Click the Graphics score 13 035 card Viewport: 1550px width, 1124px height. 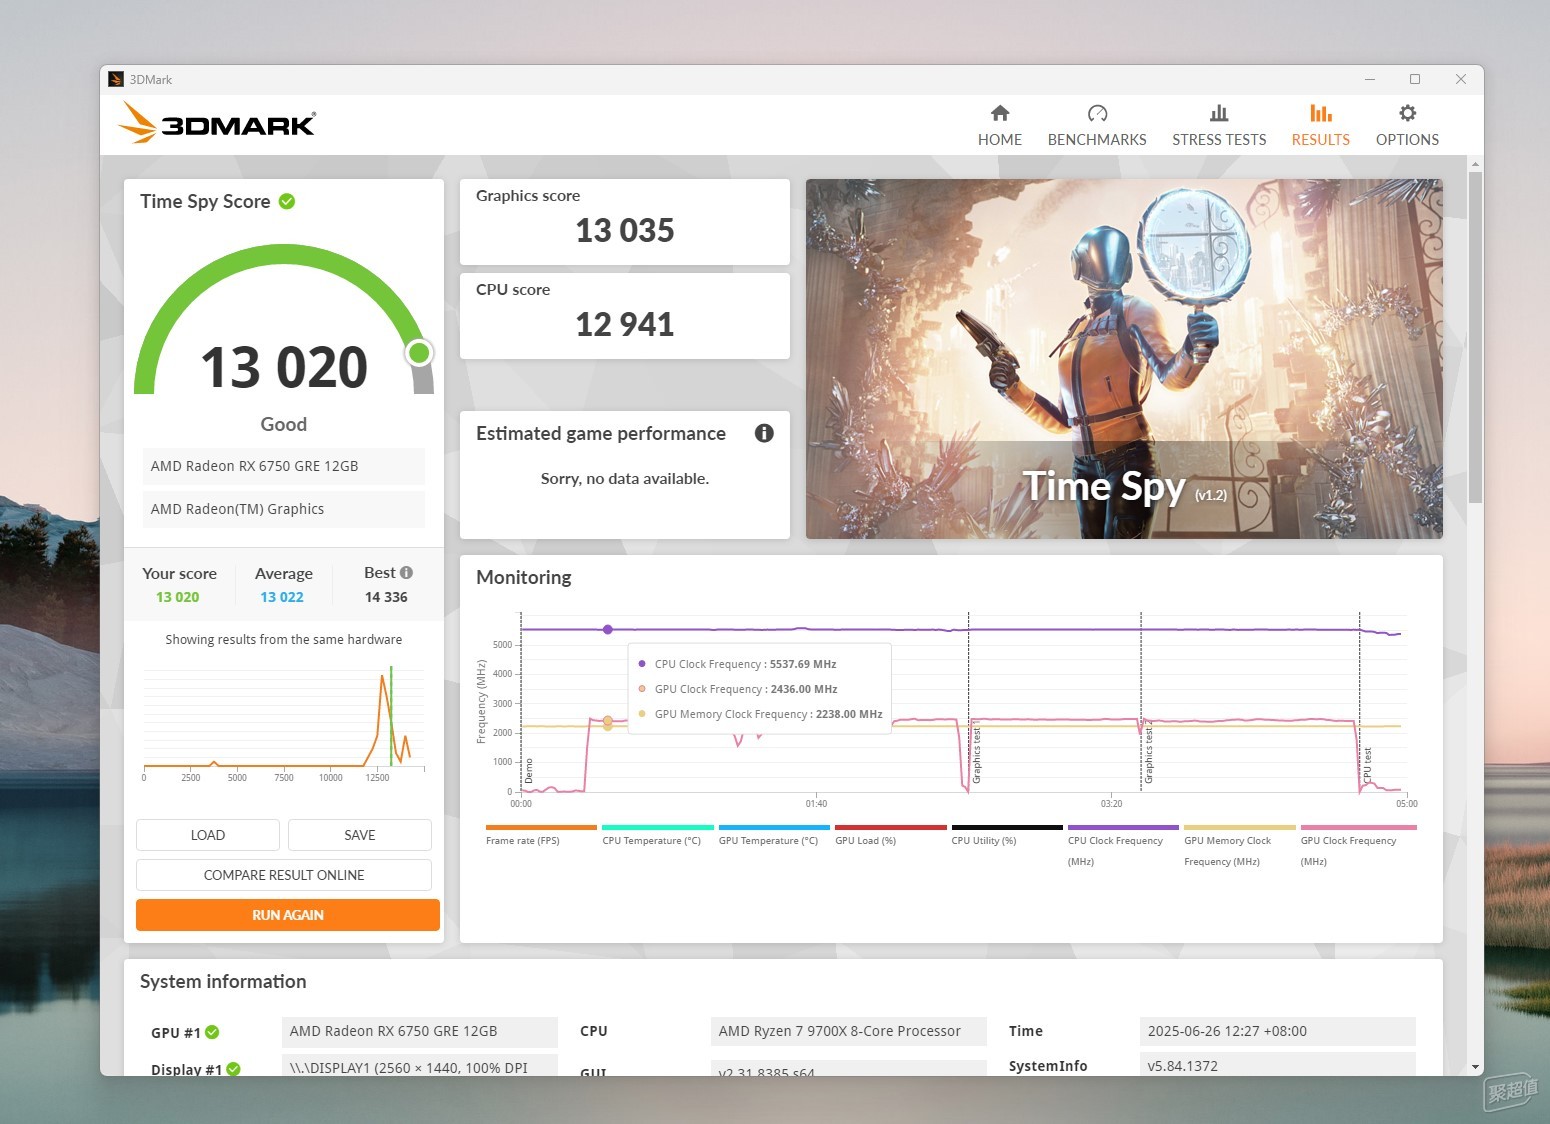[625, 222]
